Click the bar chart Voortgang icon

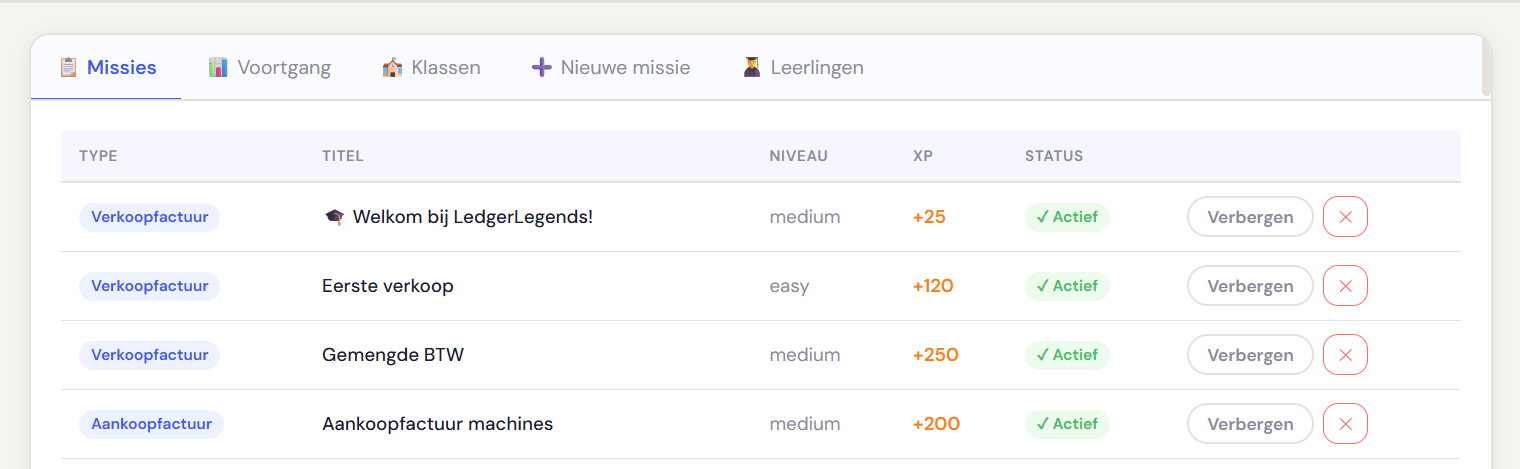pyautogui.click(x=218, y=68)
